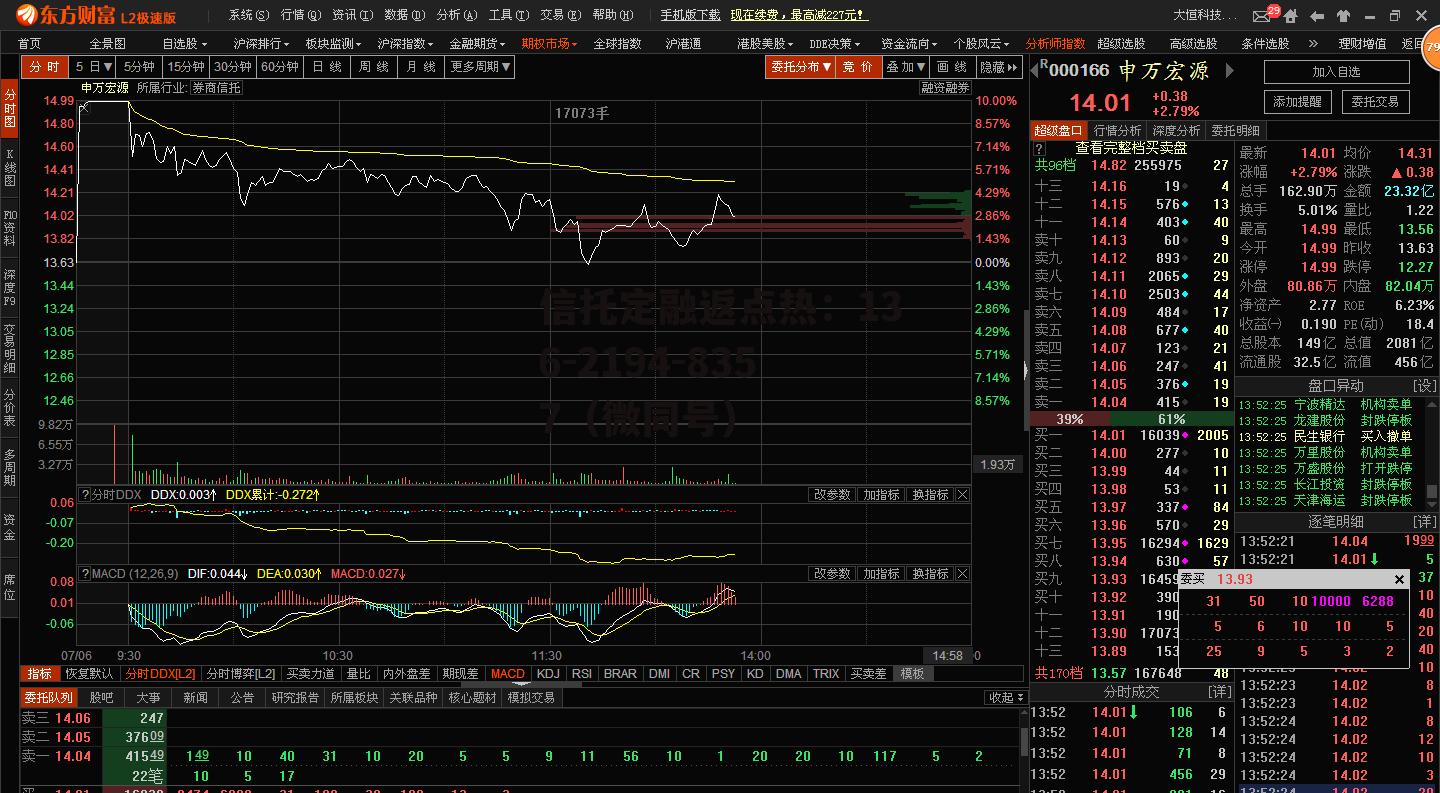The height and width of the screenshot is (793, 1440).
Task: Switch to the 行情分析 tab
Action: click(x=1117, y=131)
